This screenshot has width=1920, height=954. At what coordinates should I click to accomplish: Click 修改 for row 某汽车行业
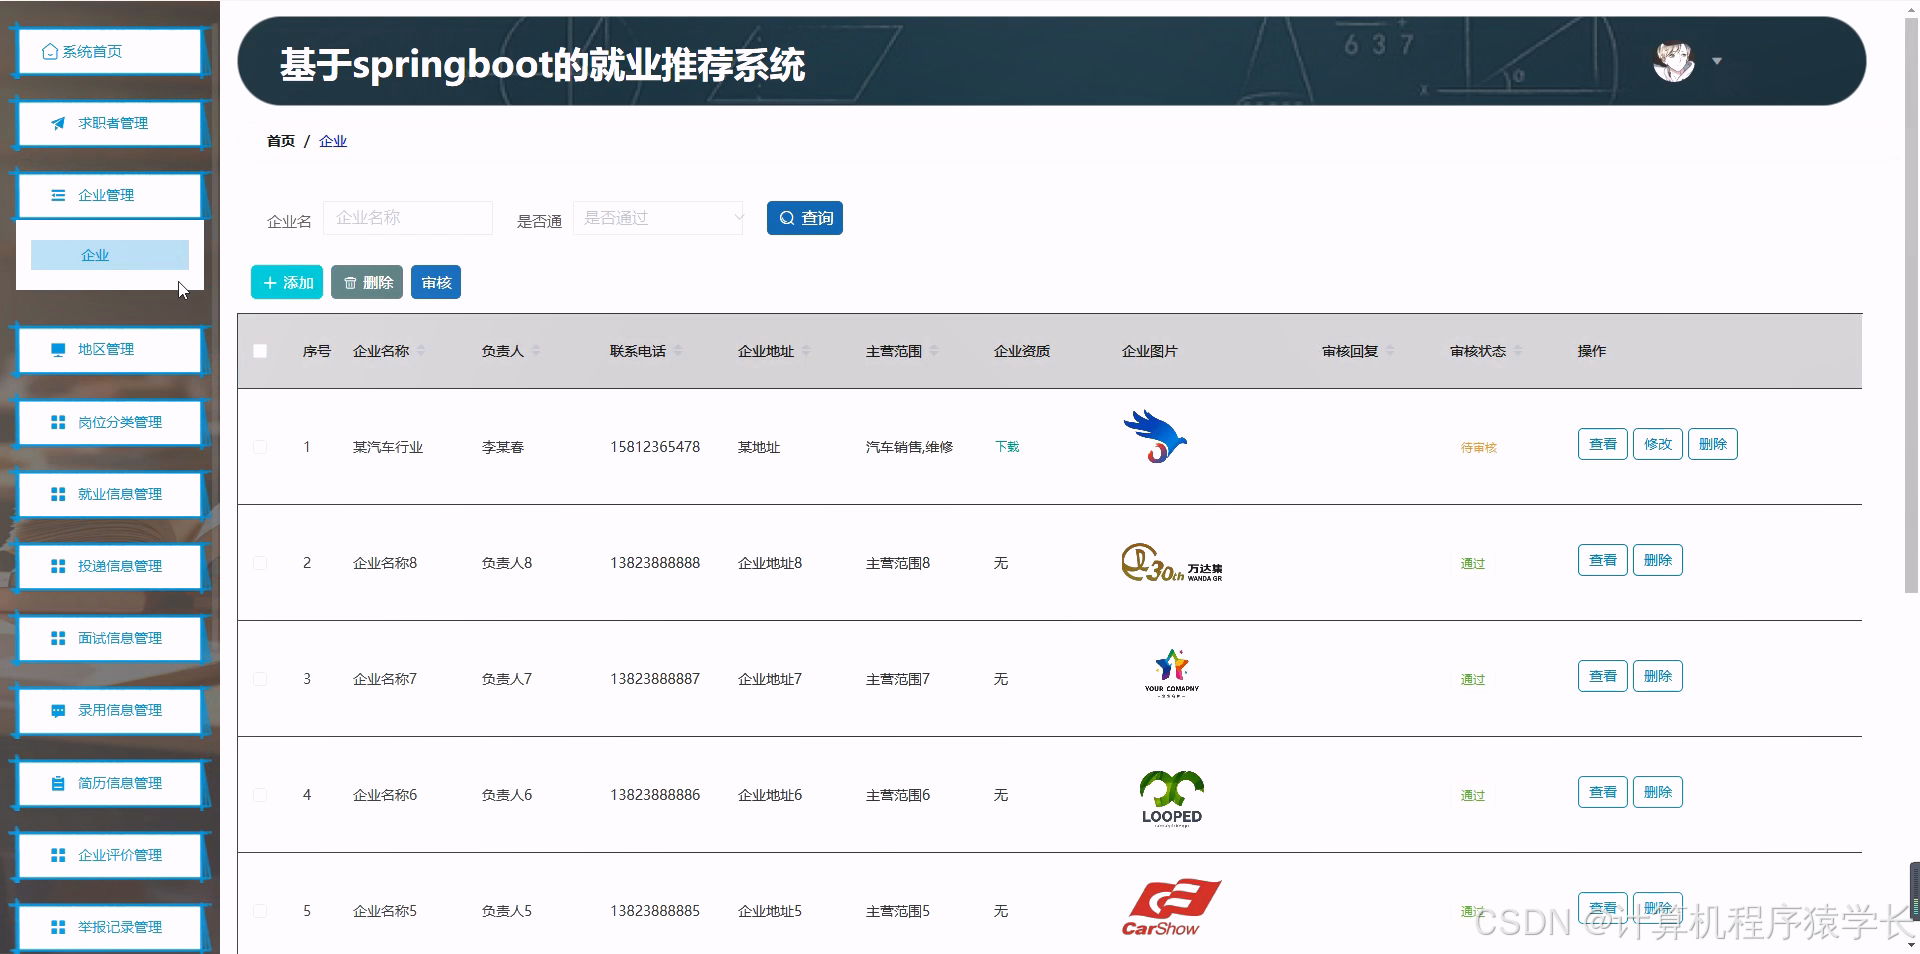tap(1658, 444)
